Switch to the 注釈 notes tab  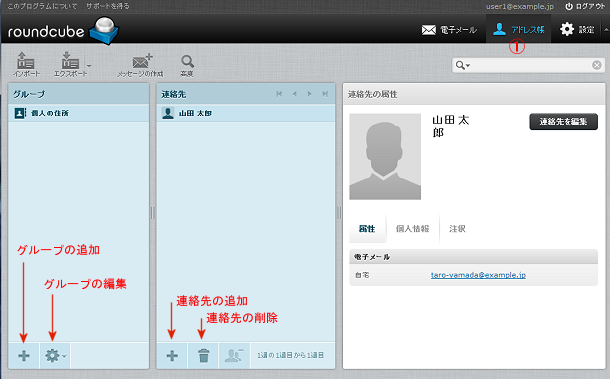(x=457, y=229)
